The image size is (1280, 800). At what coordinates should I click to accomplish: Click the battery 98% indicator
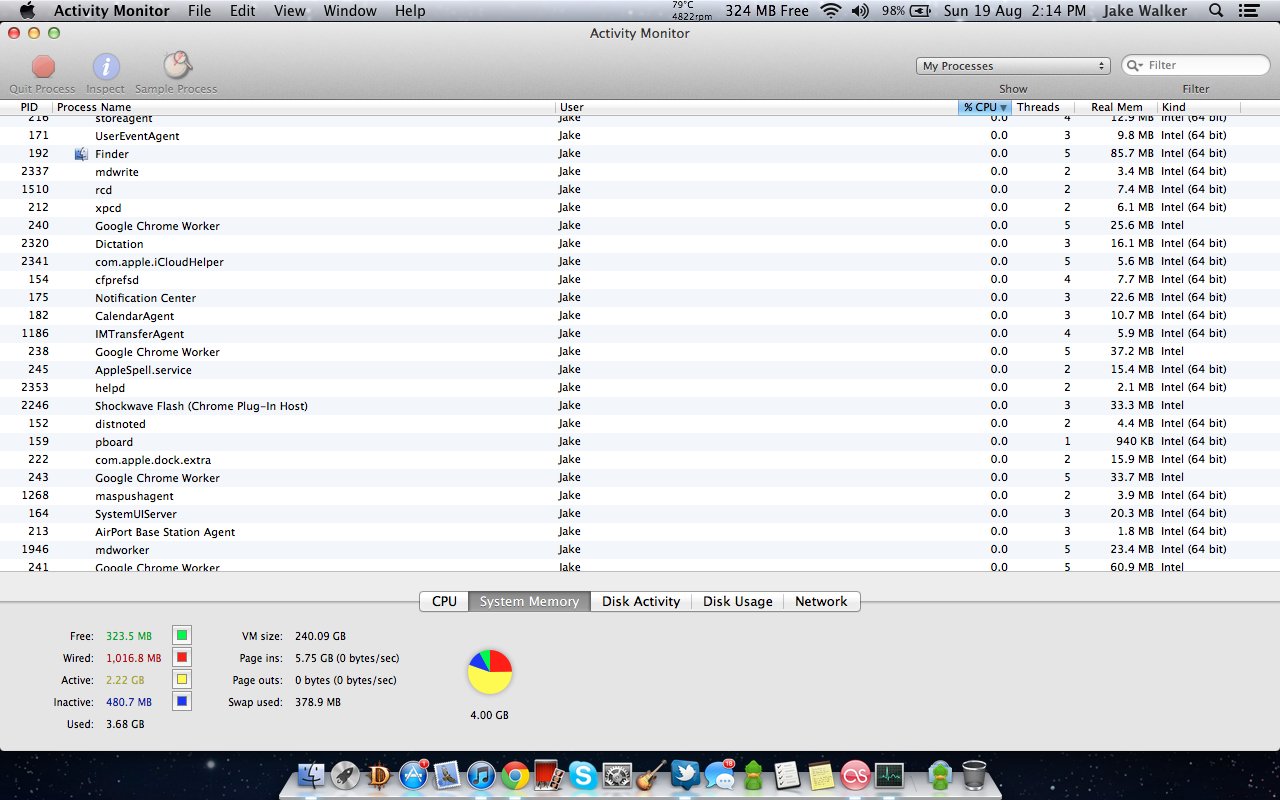908,11
